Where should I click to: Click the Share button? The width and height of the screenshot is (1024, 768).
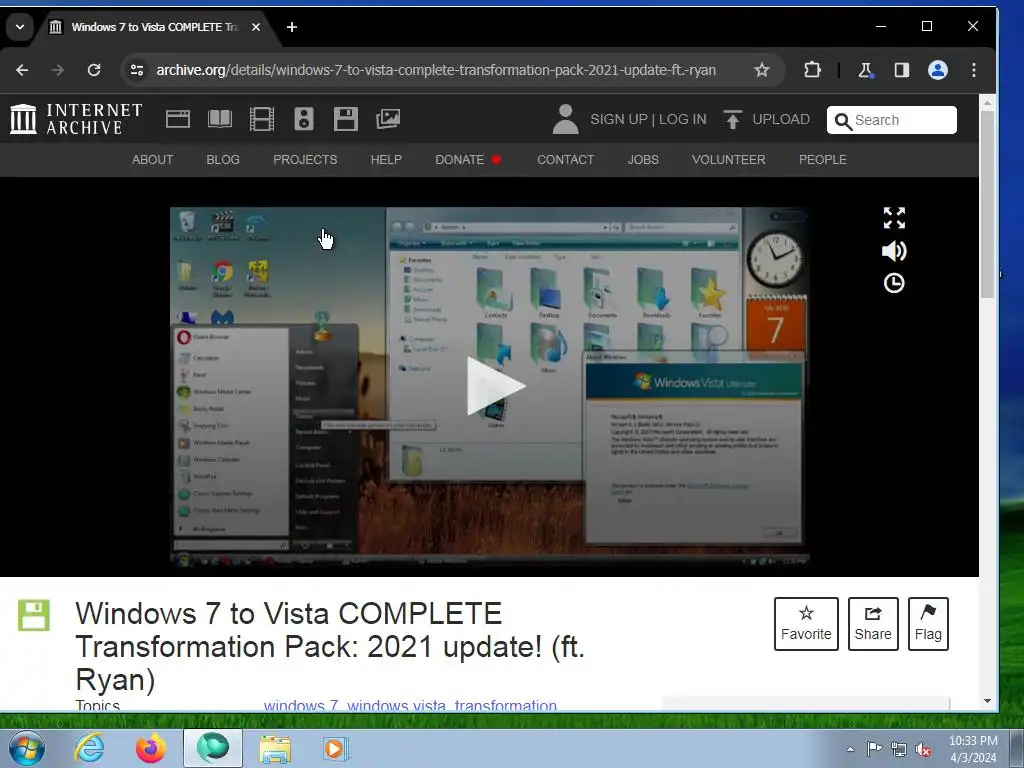pos(872,624)
